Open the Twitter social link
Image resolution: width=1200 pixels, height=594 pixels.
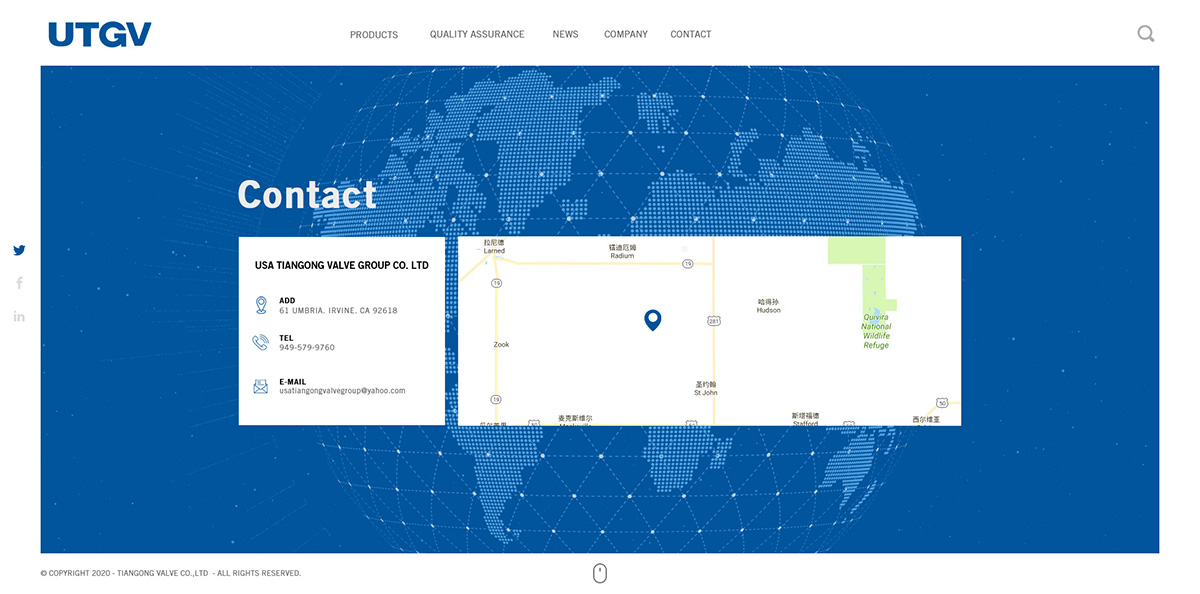pyautogui.click(x=19, y=251)
